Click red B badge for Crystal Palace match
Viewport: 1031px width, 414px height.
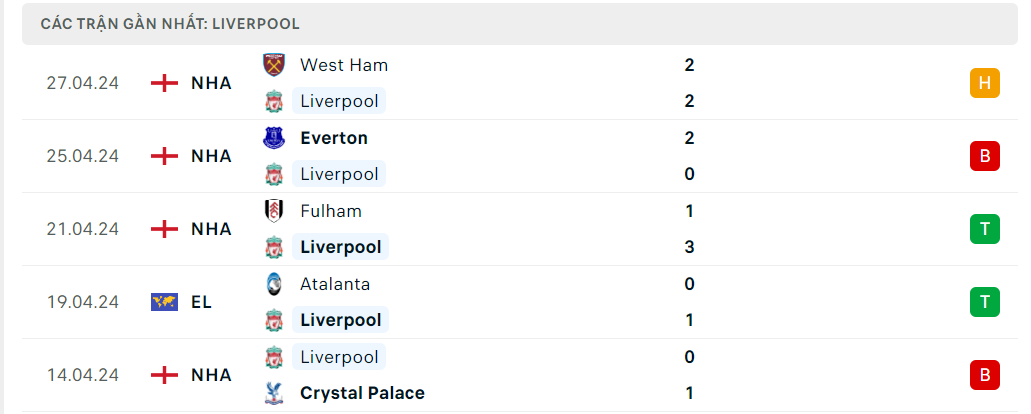tap(984, 375)
